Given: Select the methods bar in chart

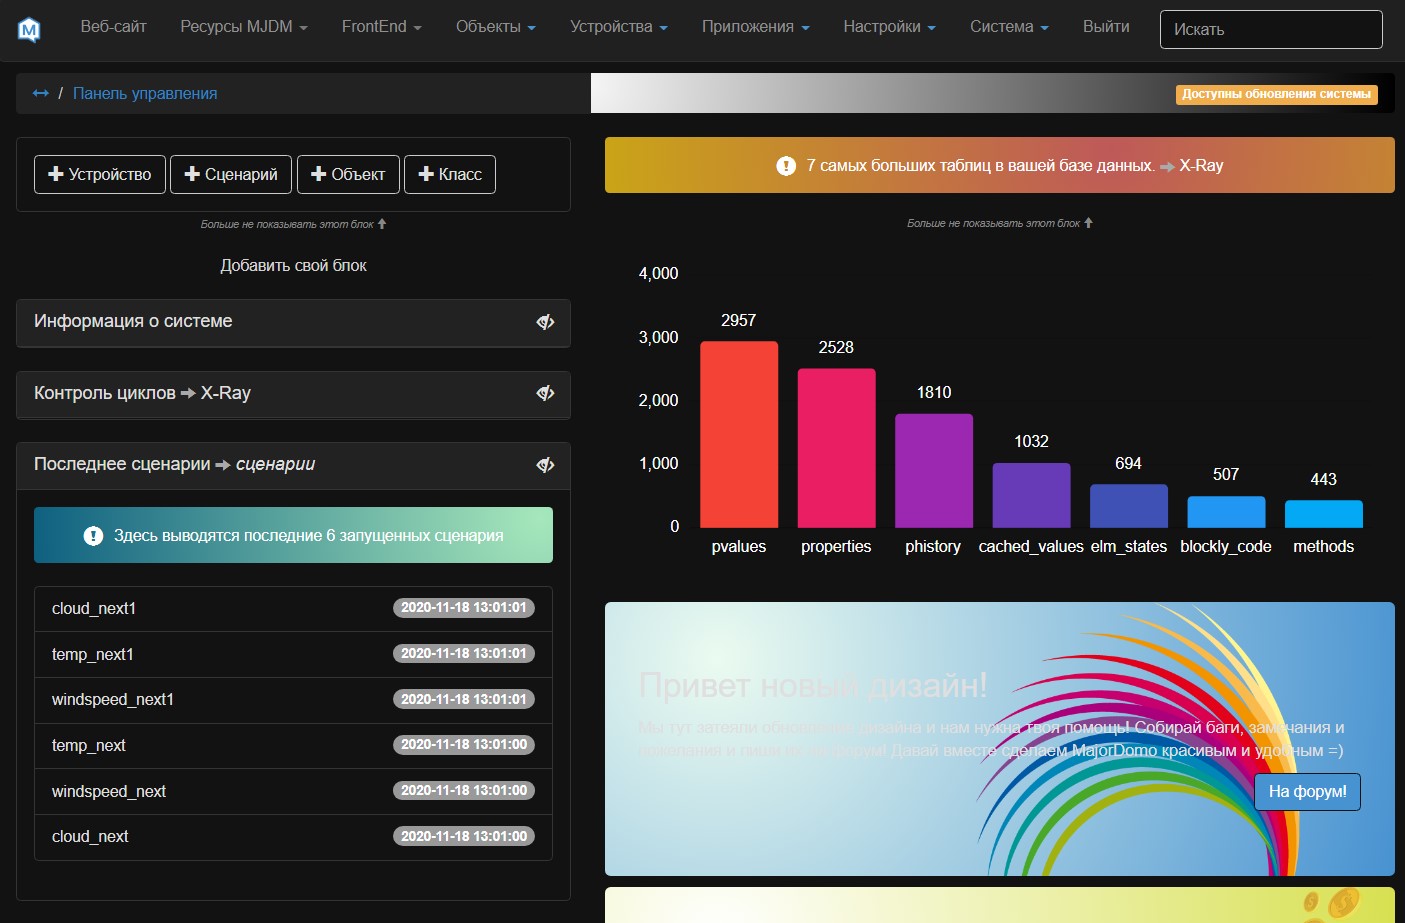Looking at the screenshot, I should coord(1324,514).
